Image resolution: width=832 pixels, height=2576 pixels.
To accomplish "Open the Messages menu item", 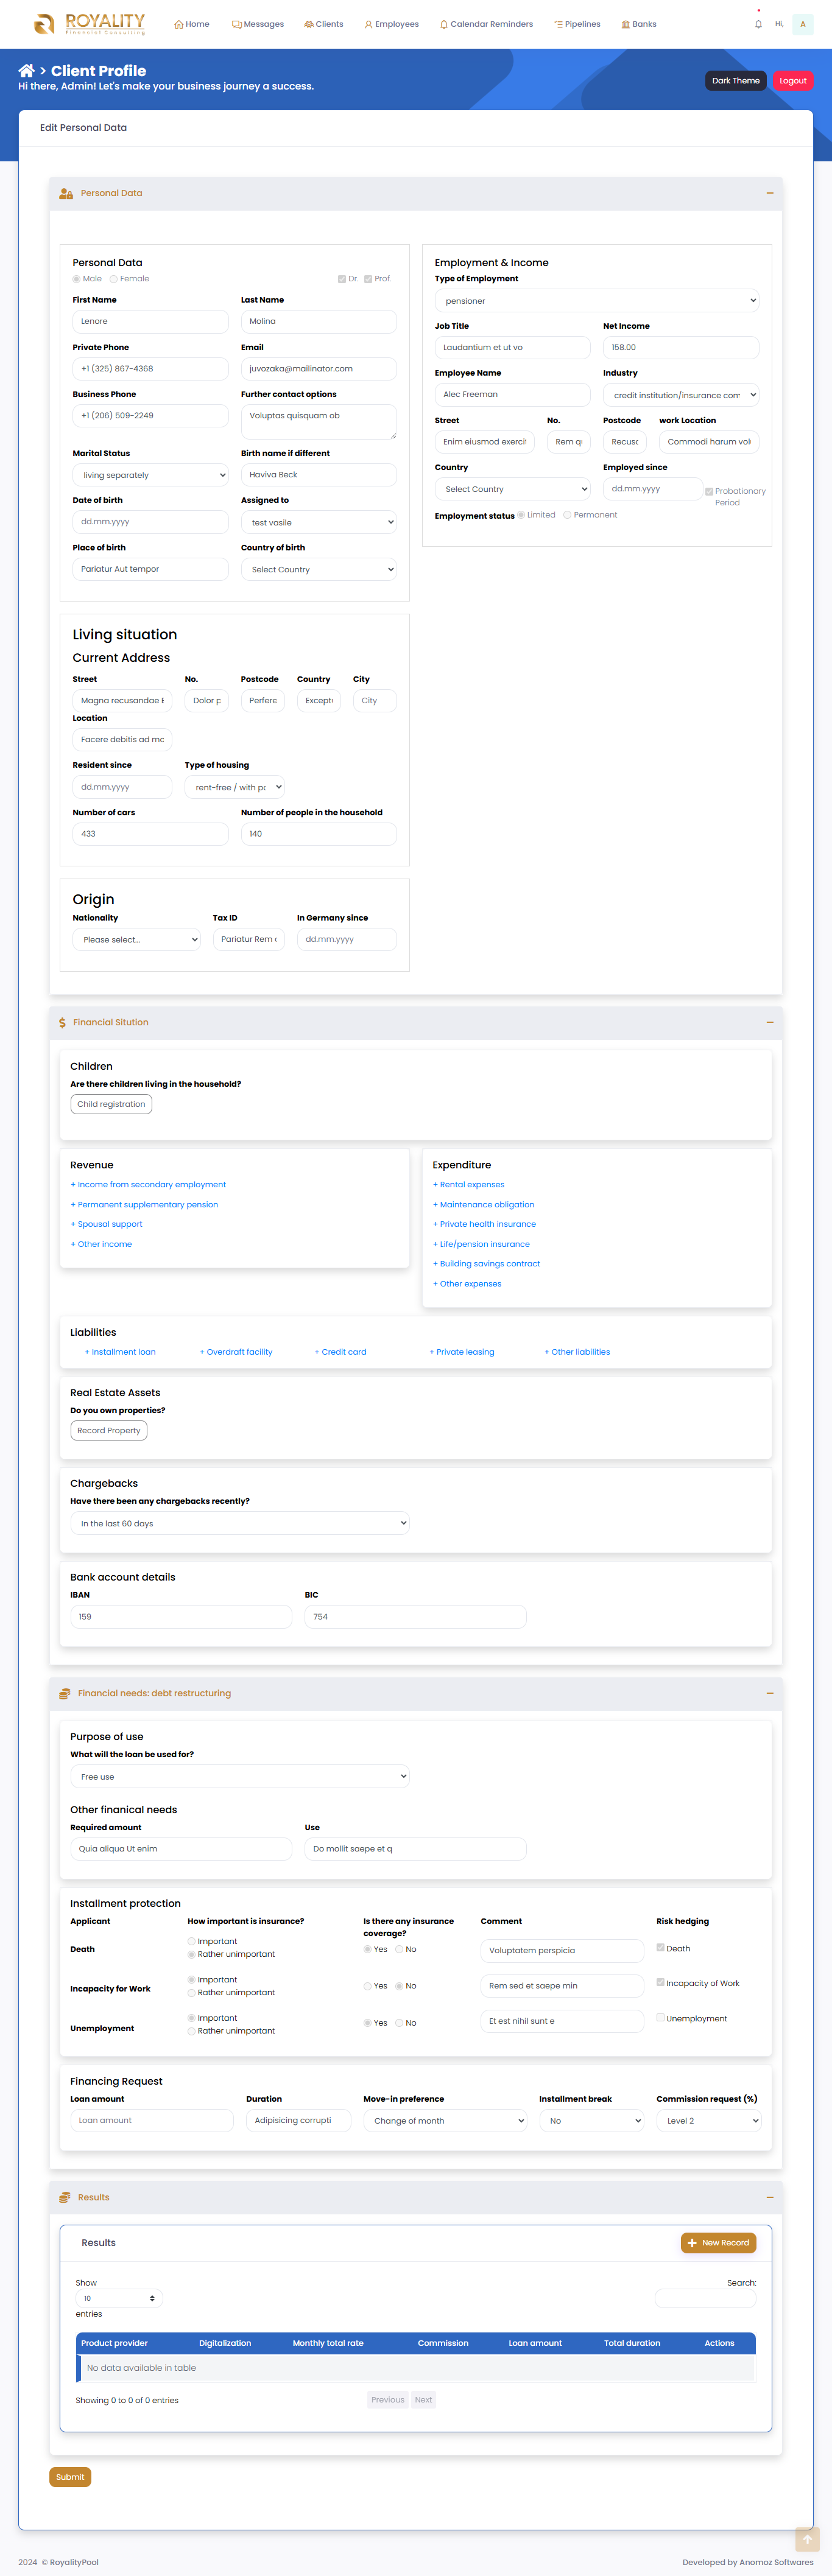I will 258,24.
